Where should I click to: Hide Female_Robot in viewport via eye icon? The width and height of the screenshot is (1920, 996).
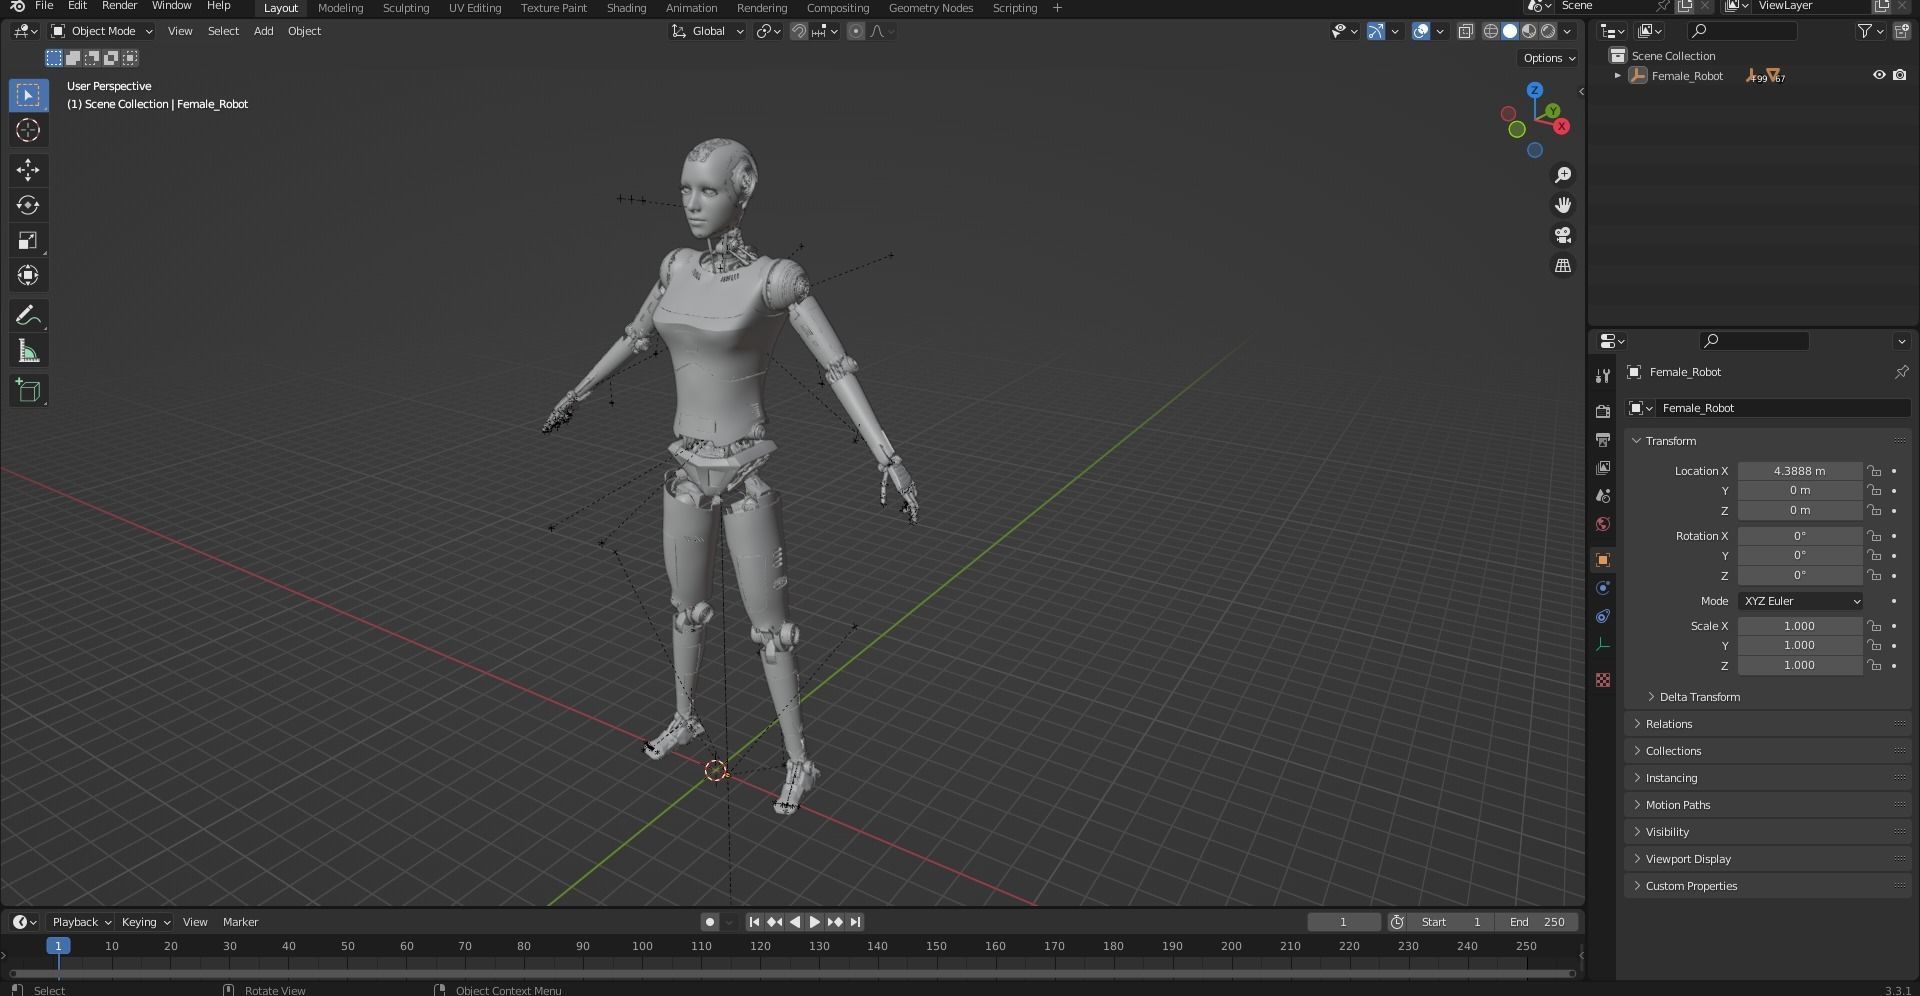click(1879, 75)
